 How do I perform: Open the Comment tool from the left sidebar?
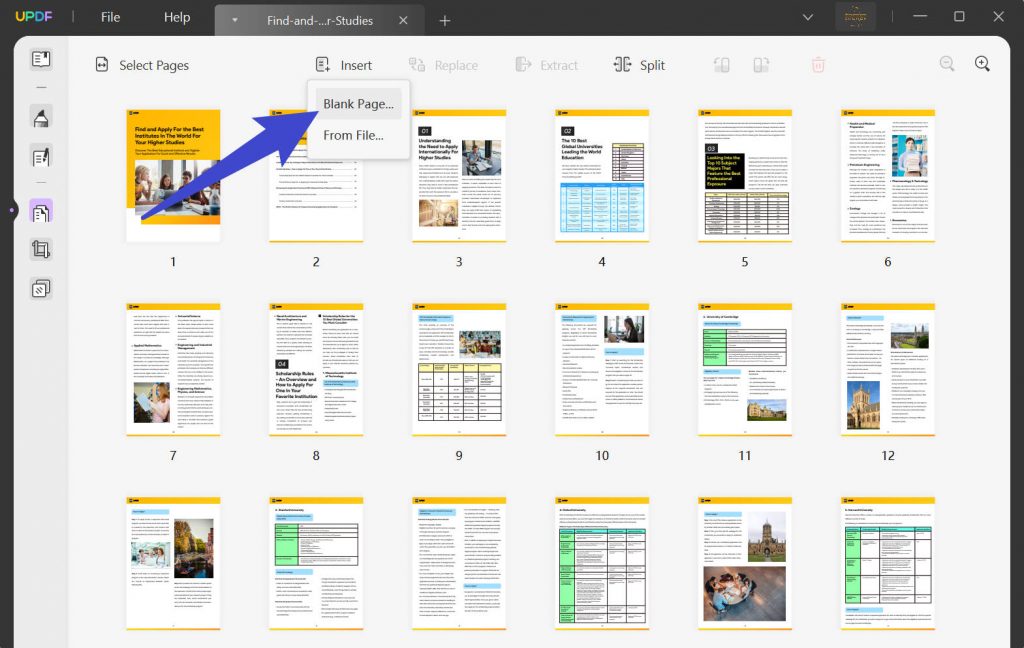point(40,118)
